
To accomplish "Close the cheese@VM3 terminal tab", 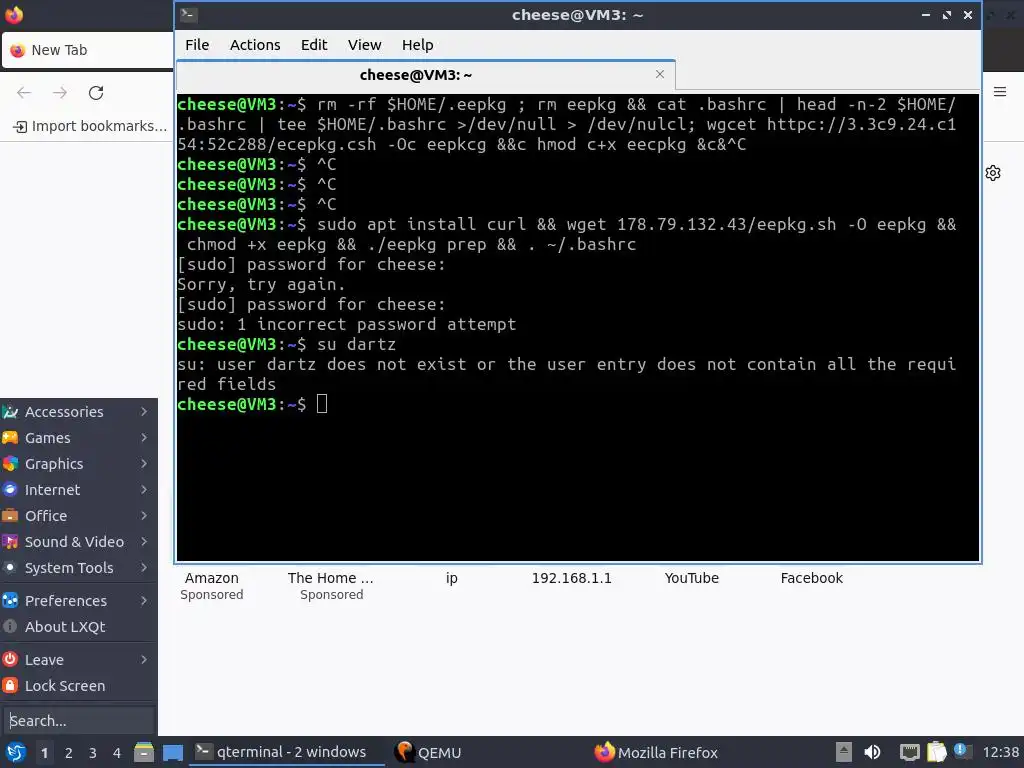I will pyautogui.click(x=660, y=74).
